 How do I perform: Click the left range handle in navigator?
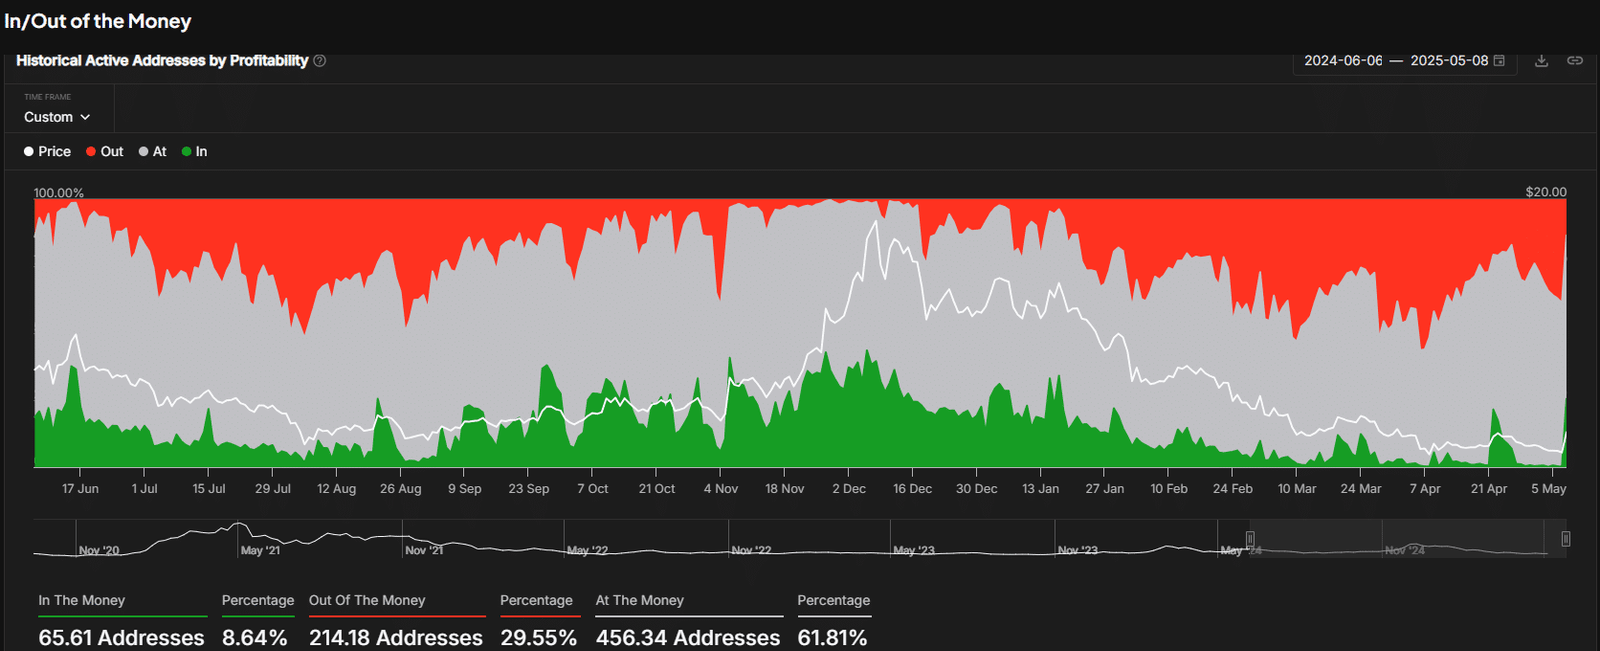coord(1249,539)
